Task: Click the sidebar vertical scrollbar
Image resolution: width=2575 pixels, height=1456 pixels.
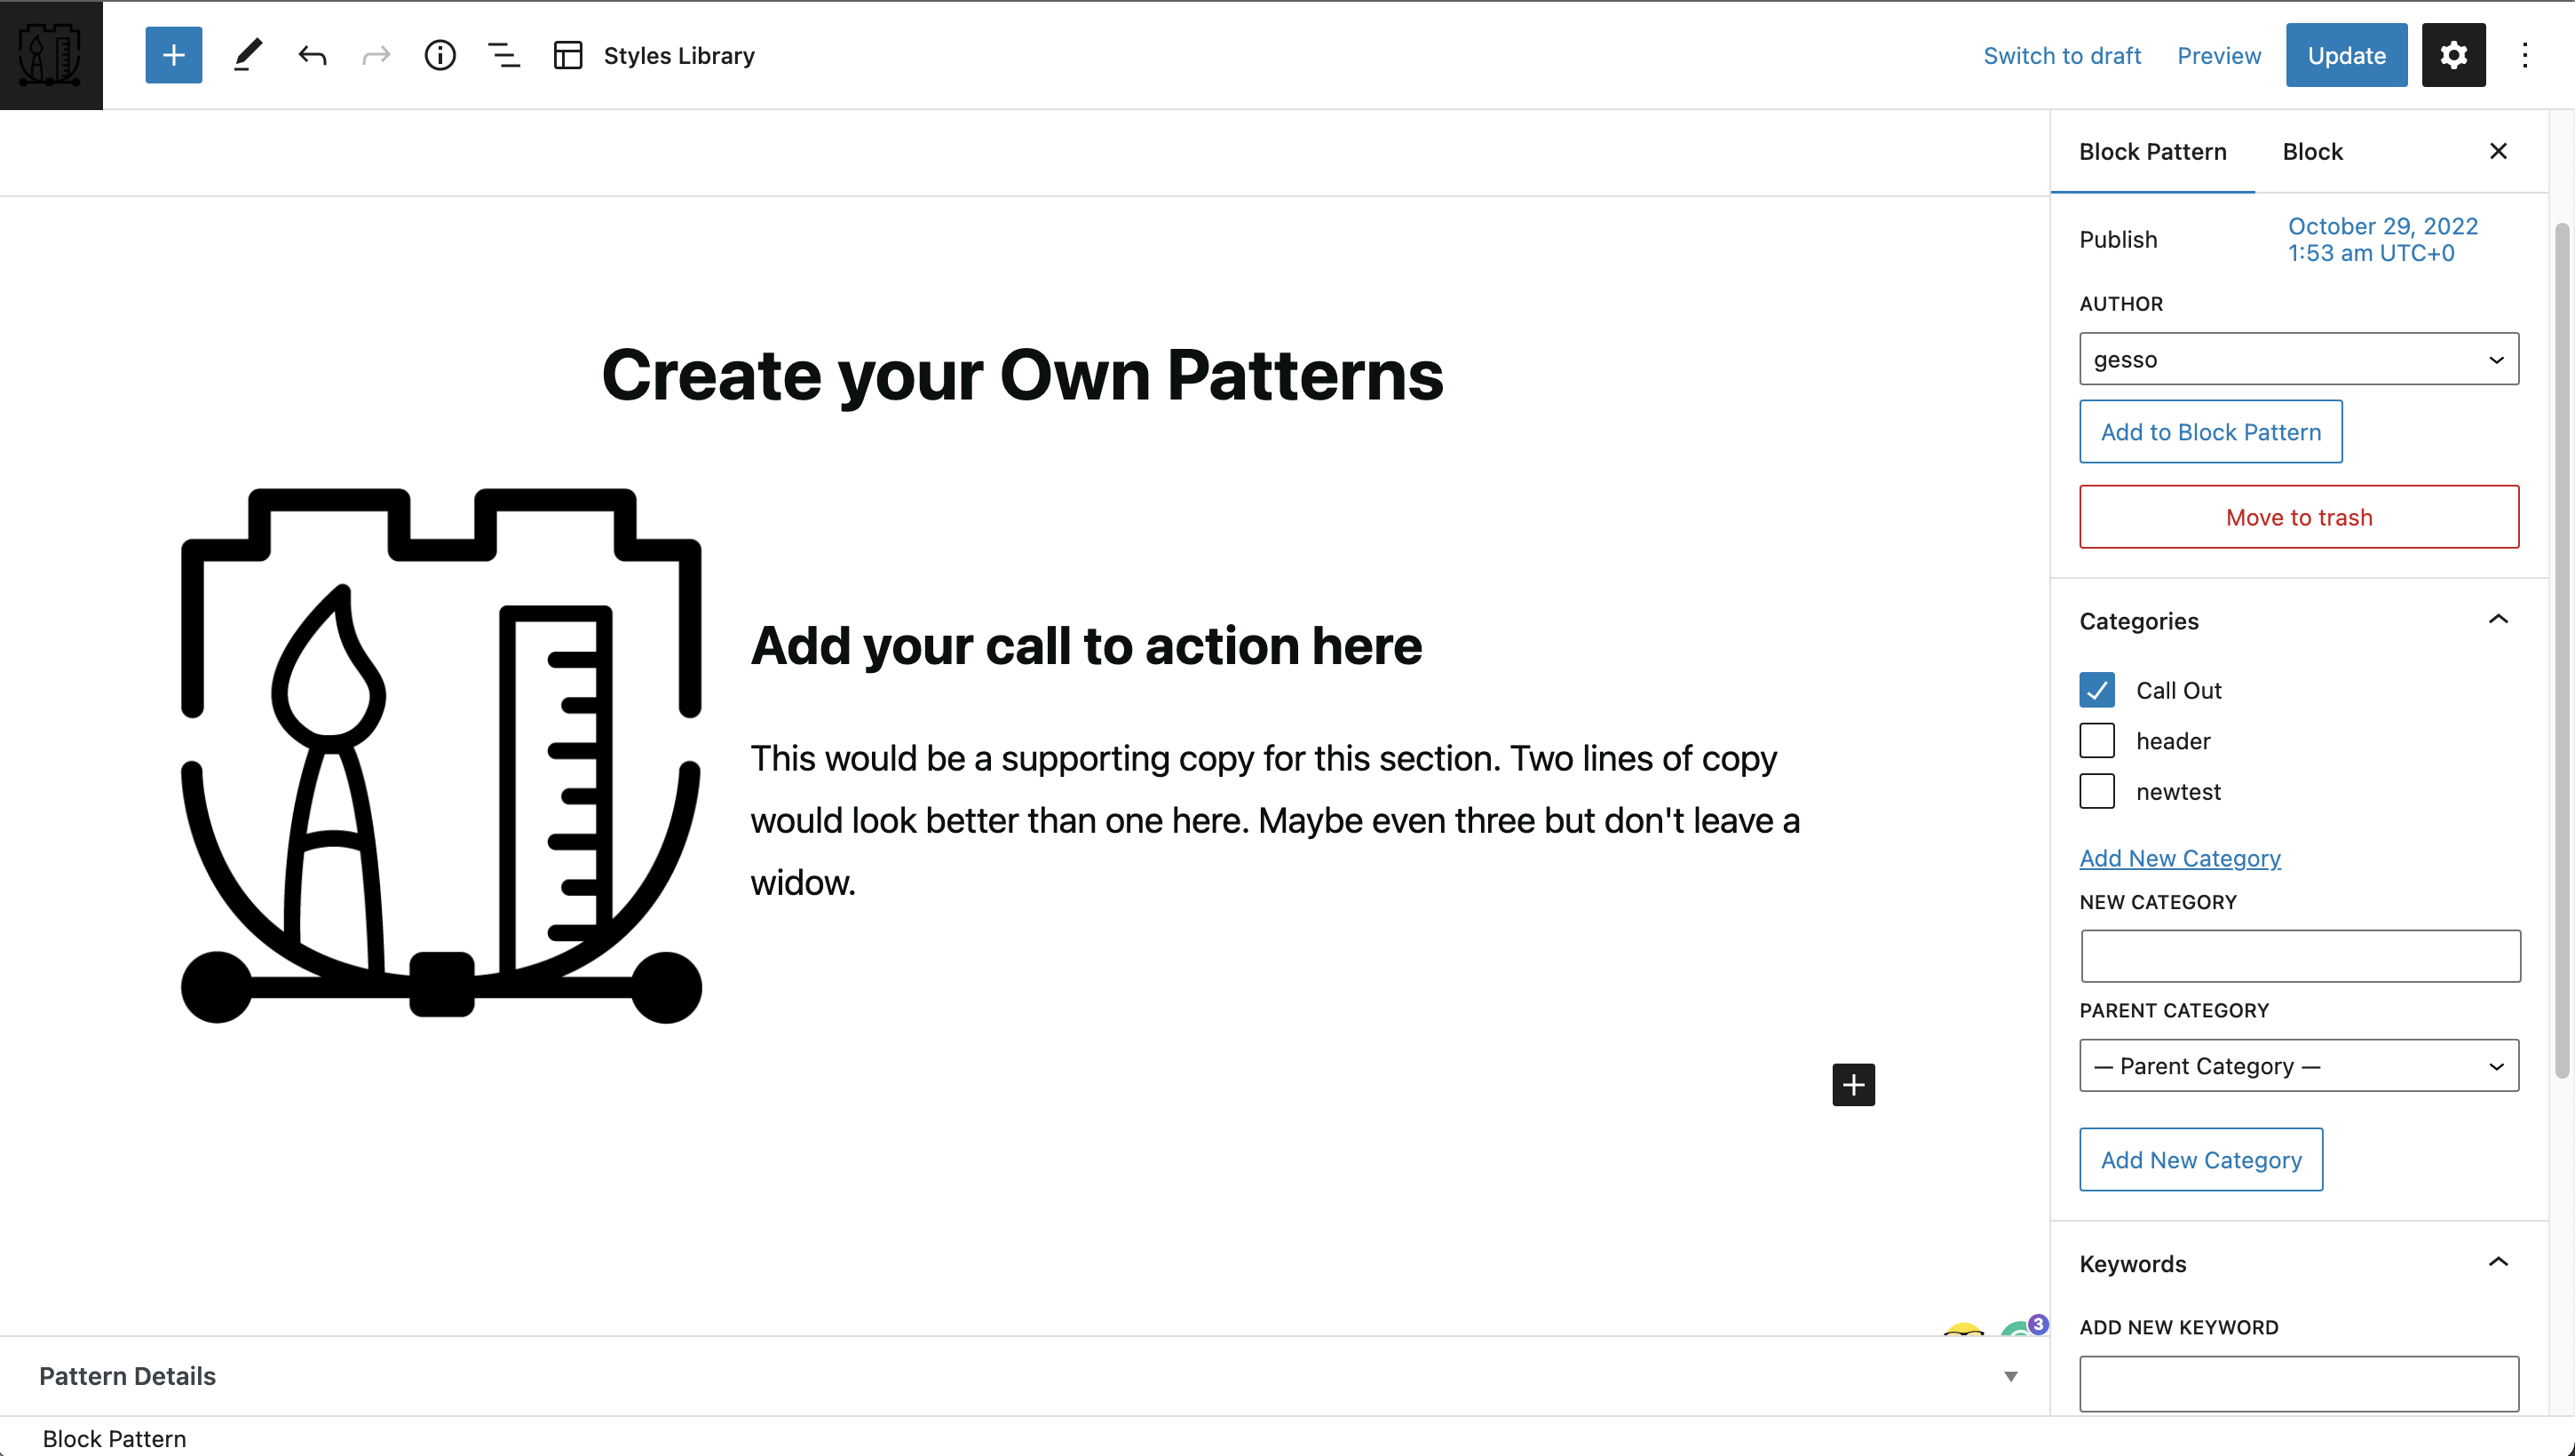Action: (2561, 650)
